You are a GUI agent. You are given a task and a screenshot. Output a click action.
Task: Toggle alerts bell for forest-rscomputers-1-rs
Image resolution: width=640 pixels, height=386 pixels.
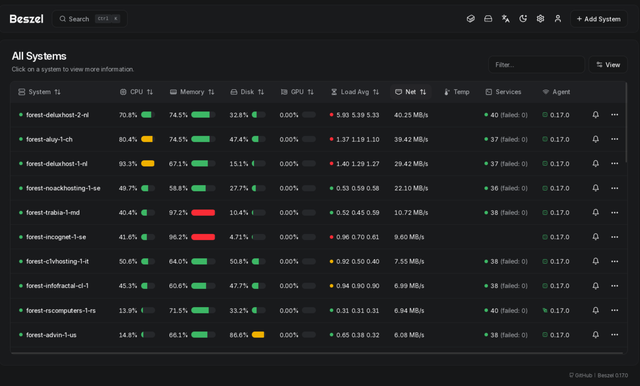(596, 310)
